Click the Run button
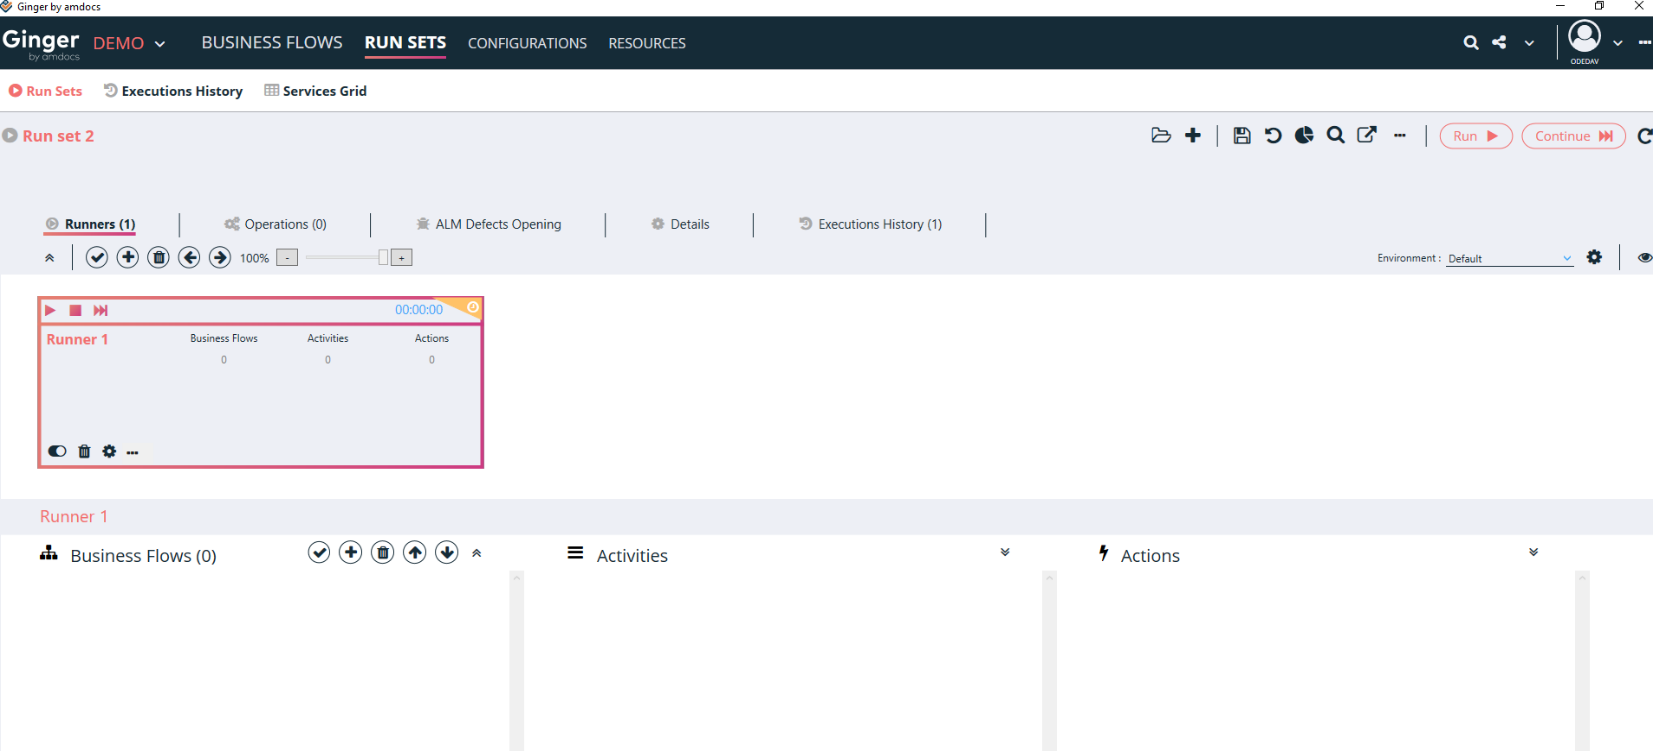The image size is (1653, 751). pyautogui.click(x=1475, y=136)
